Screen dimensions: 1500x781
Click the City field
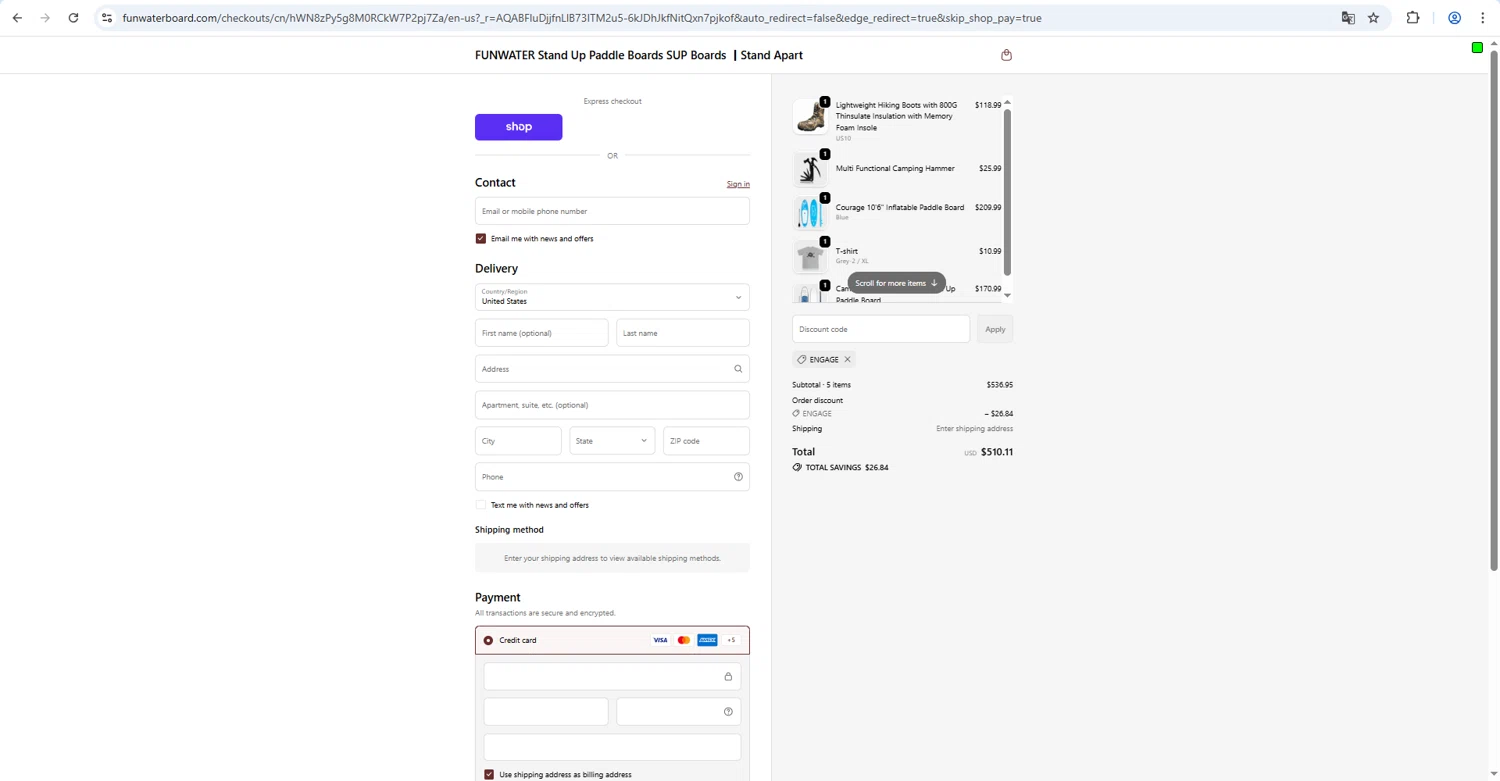pos(518,441)
